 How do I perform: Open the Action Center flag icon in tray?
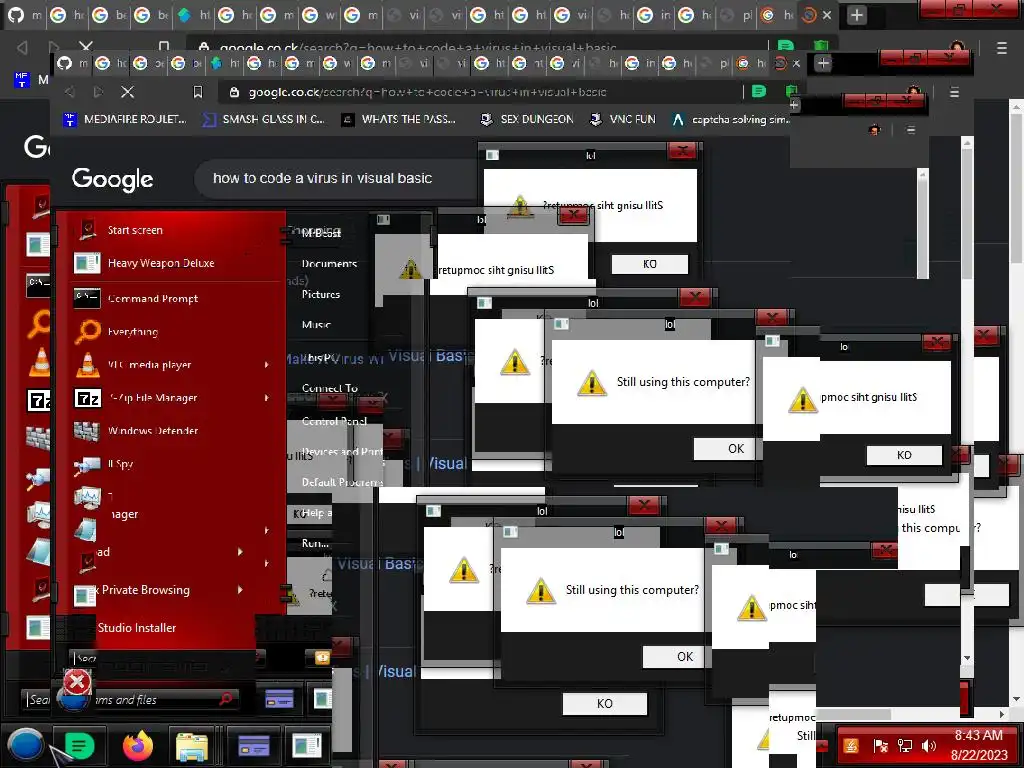(880, 745)
